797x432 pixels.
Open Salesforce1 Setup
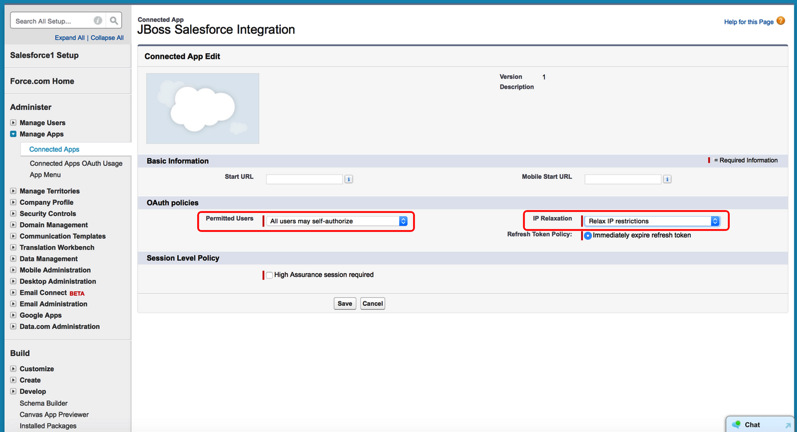(x=44, y=55)
